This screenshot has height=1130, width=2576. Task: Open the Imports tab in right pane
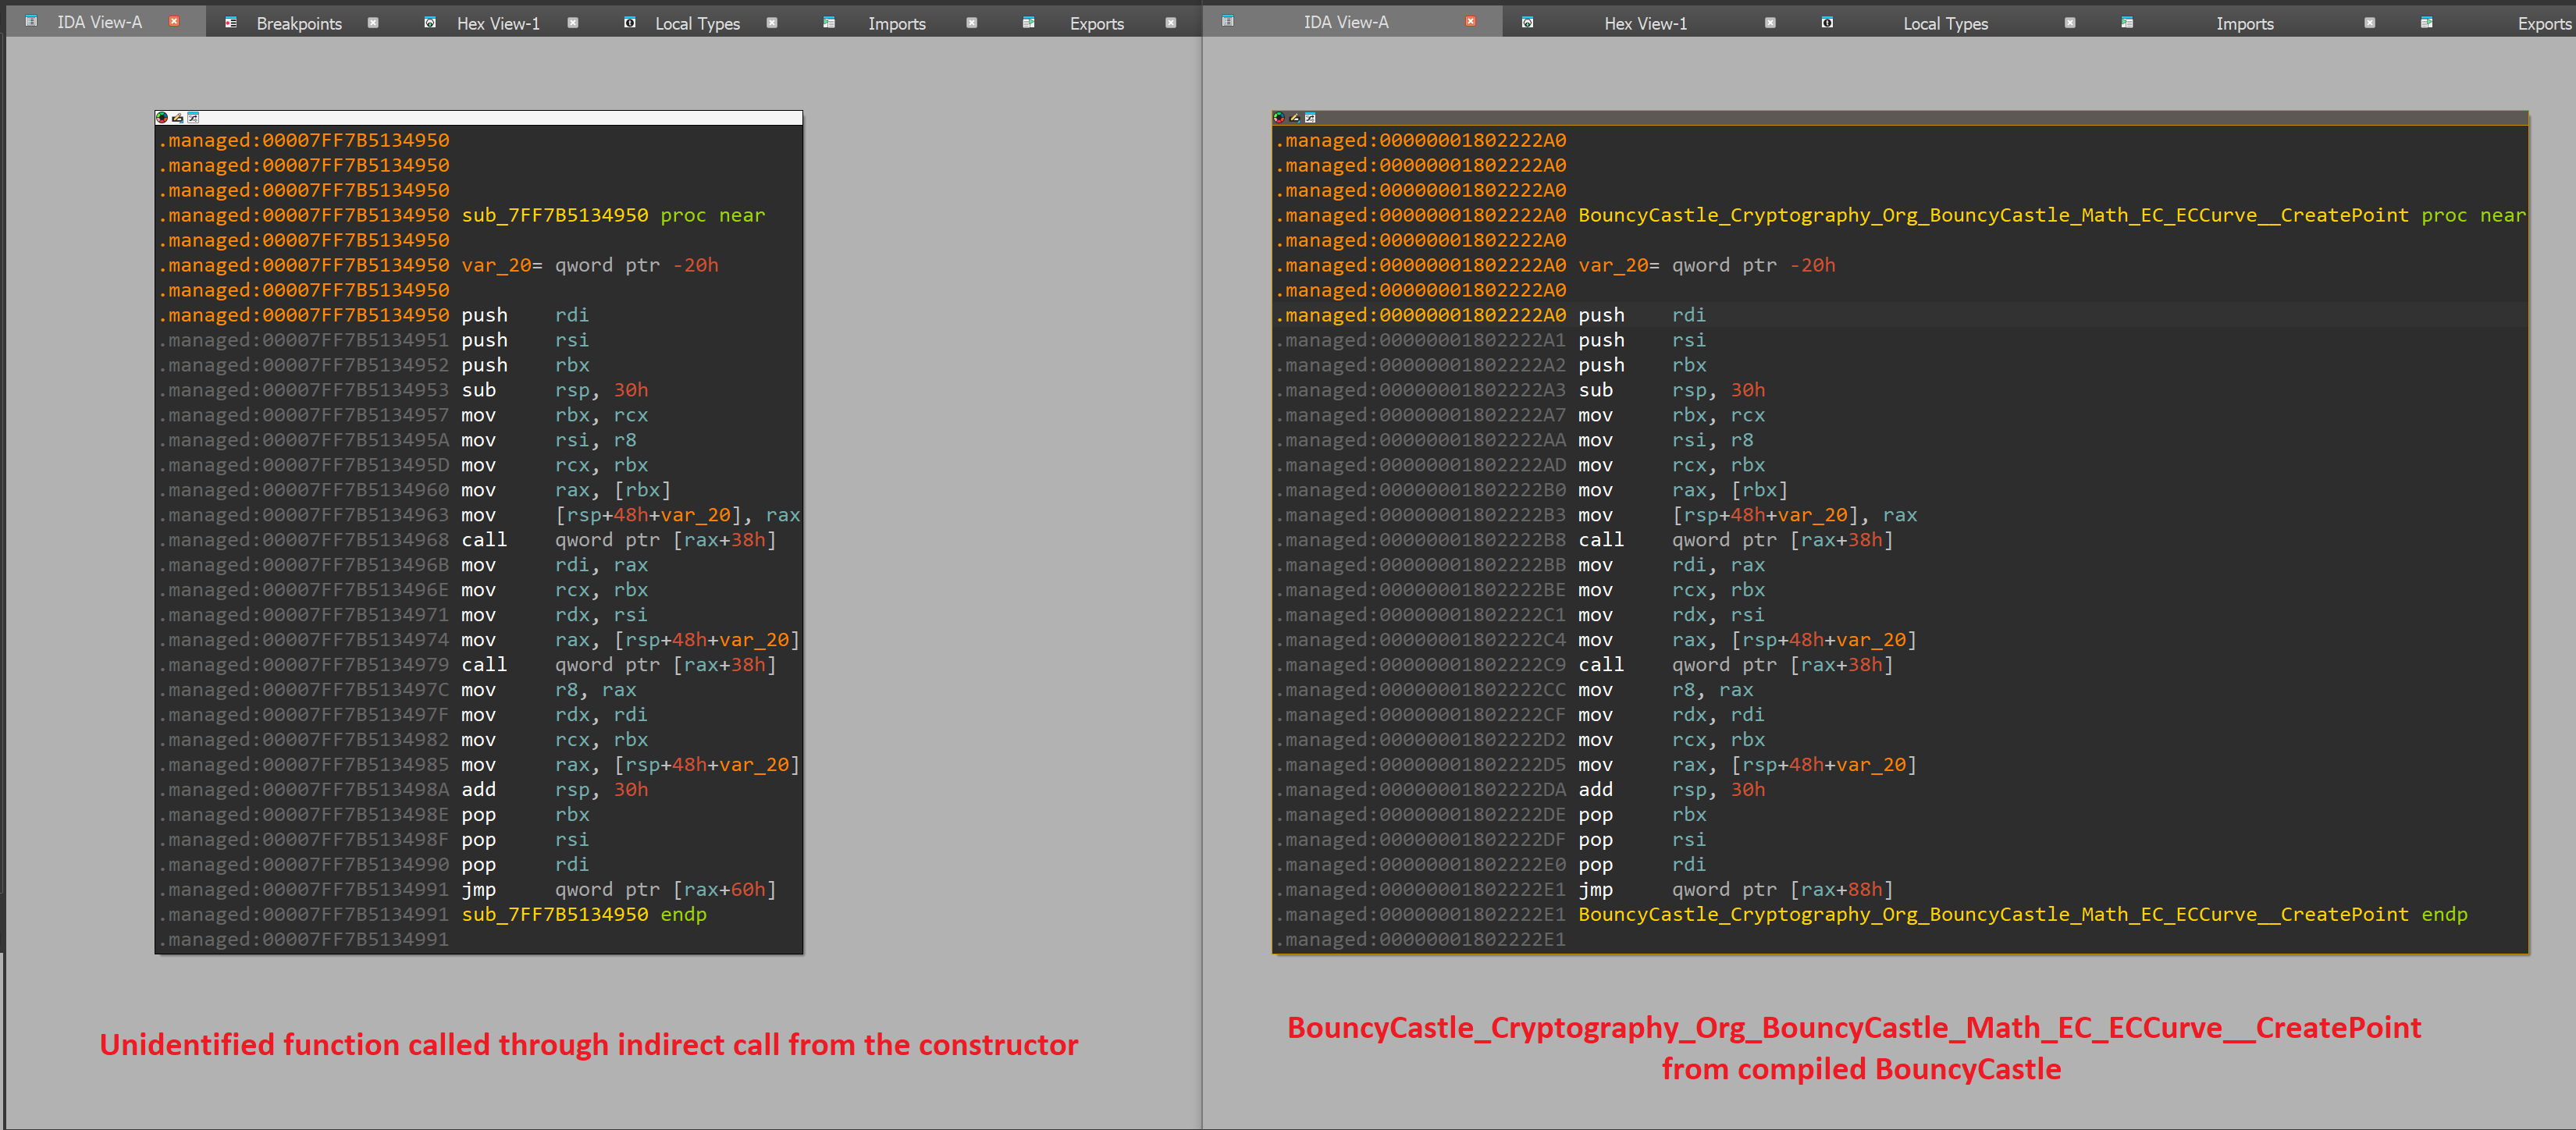pos(2244,23)
